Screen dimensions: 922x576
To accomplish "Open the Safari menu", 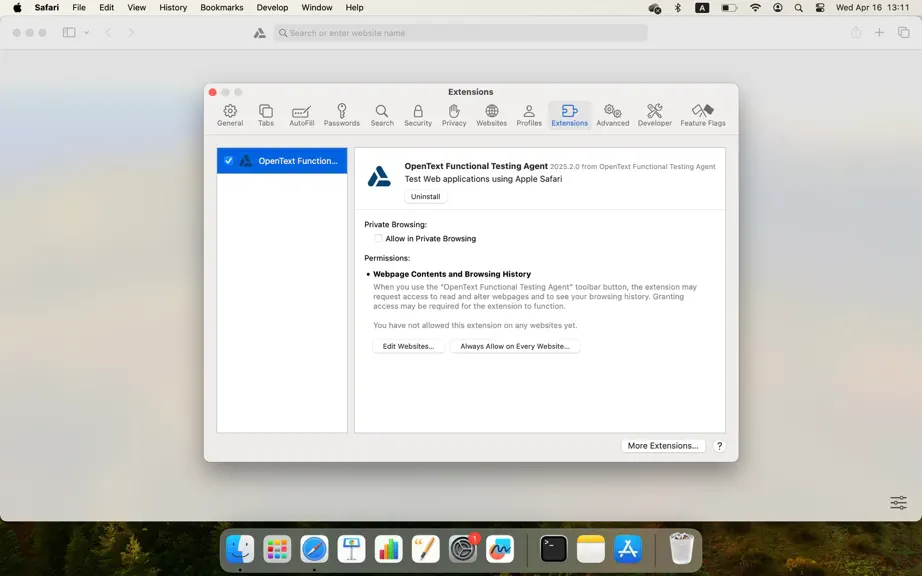I will (46, 8).
